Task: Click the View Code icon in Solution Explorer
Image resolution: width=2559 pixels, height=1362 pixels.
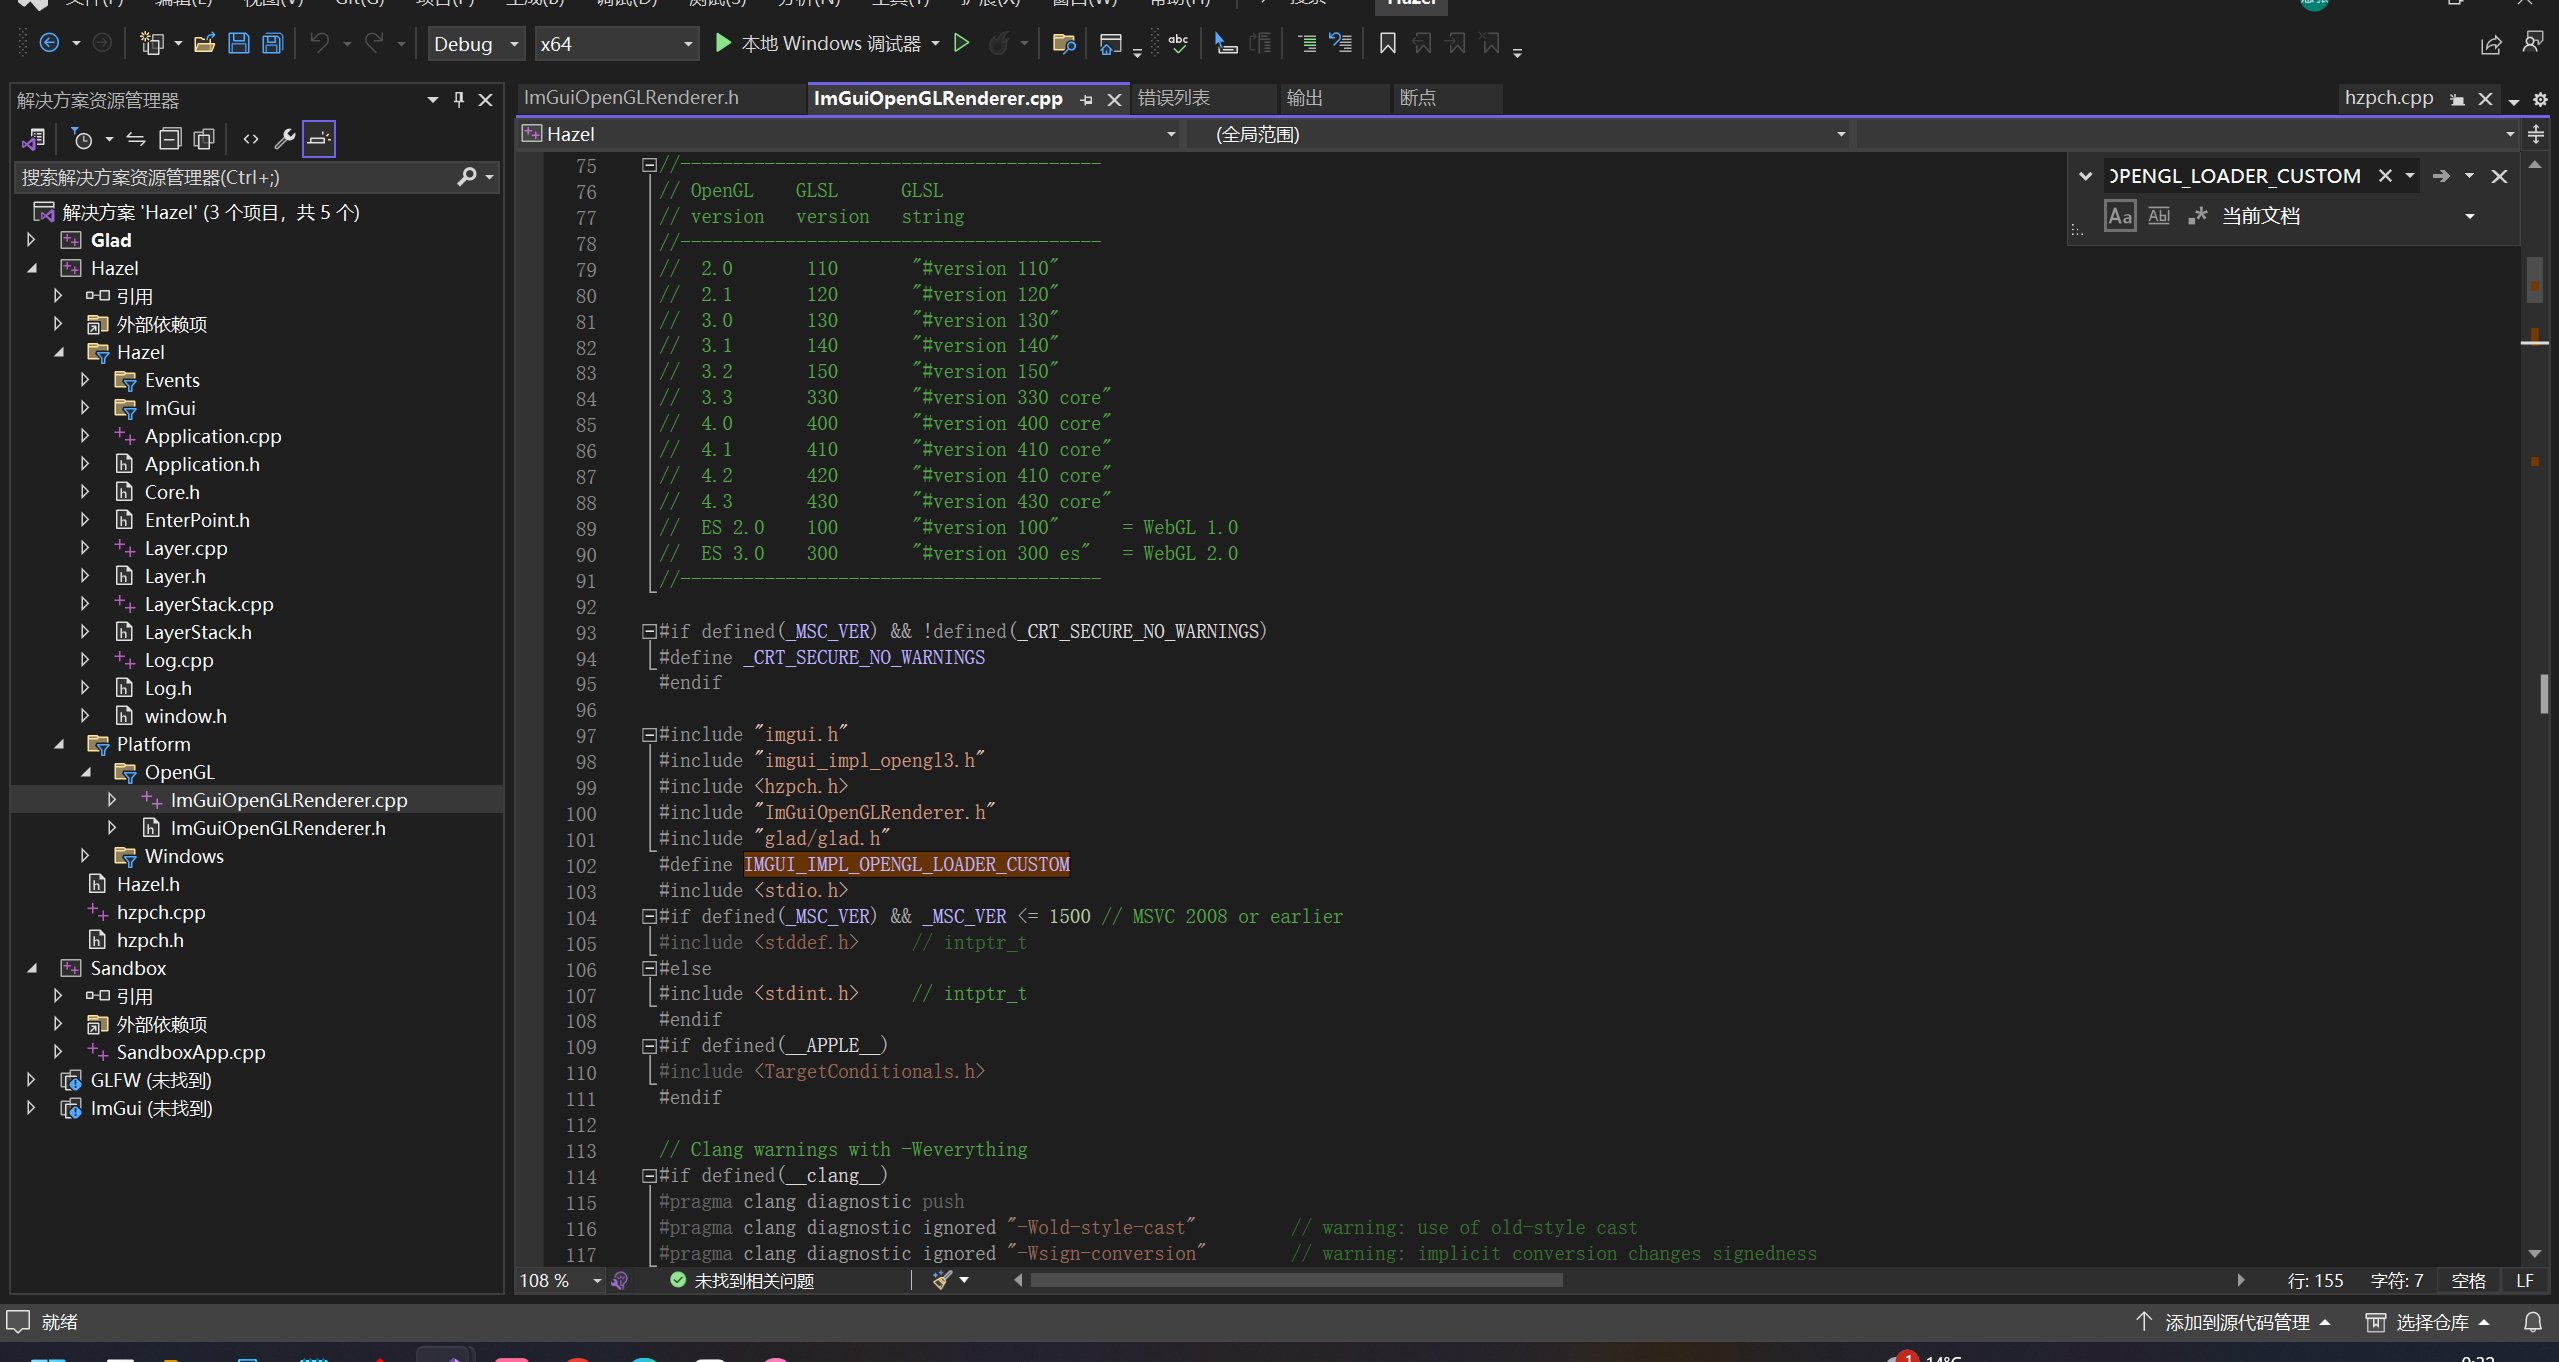Action: point(251,139)
